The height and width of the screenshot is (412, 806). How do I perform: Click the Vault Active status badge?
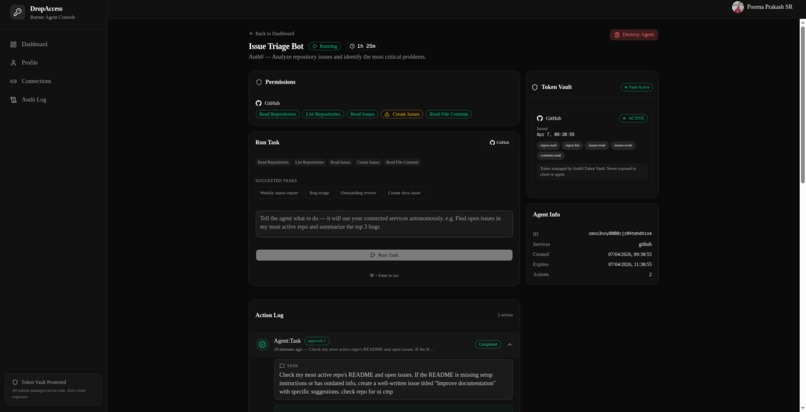pos(637,87)
